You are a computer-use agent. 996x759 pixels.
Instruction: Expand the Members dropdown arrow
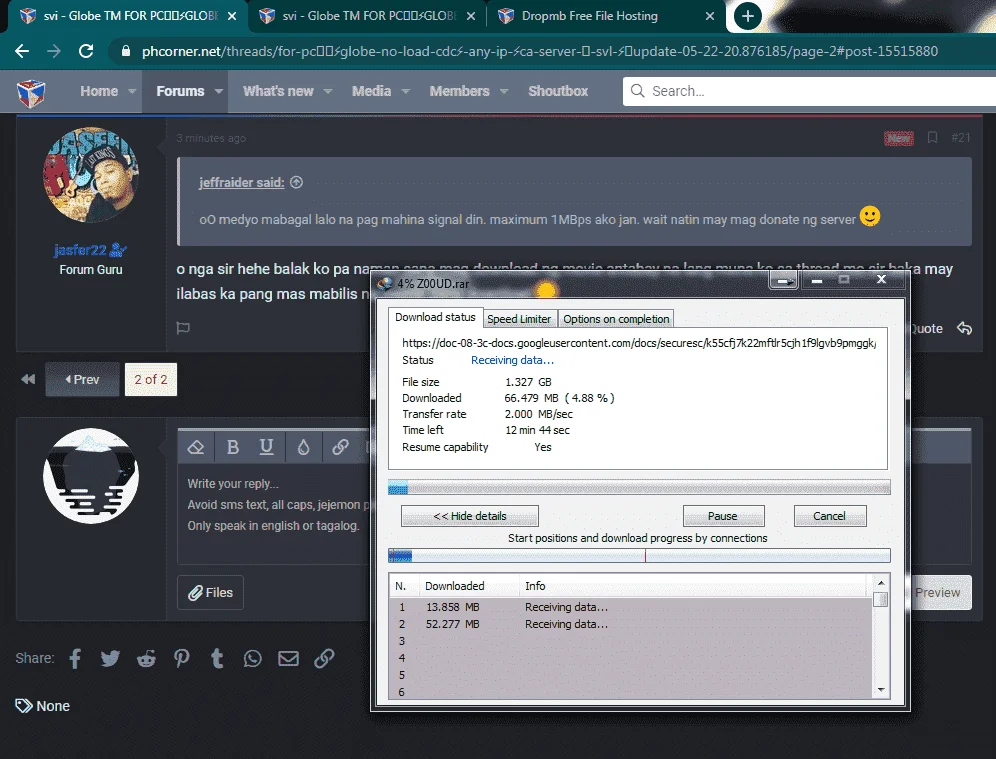point(504,91)
